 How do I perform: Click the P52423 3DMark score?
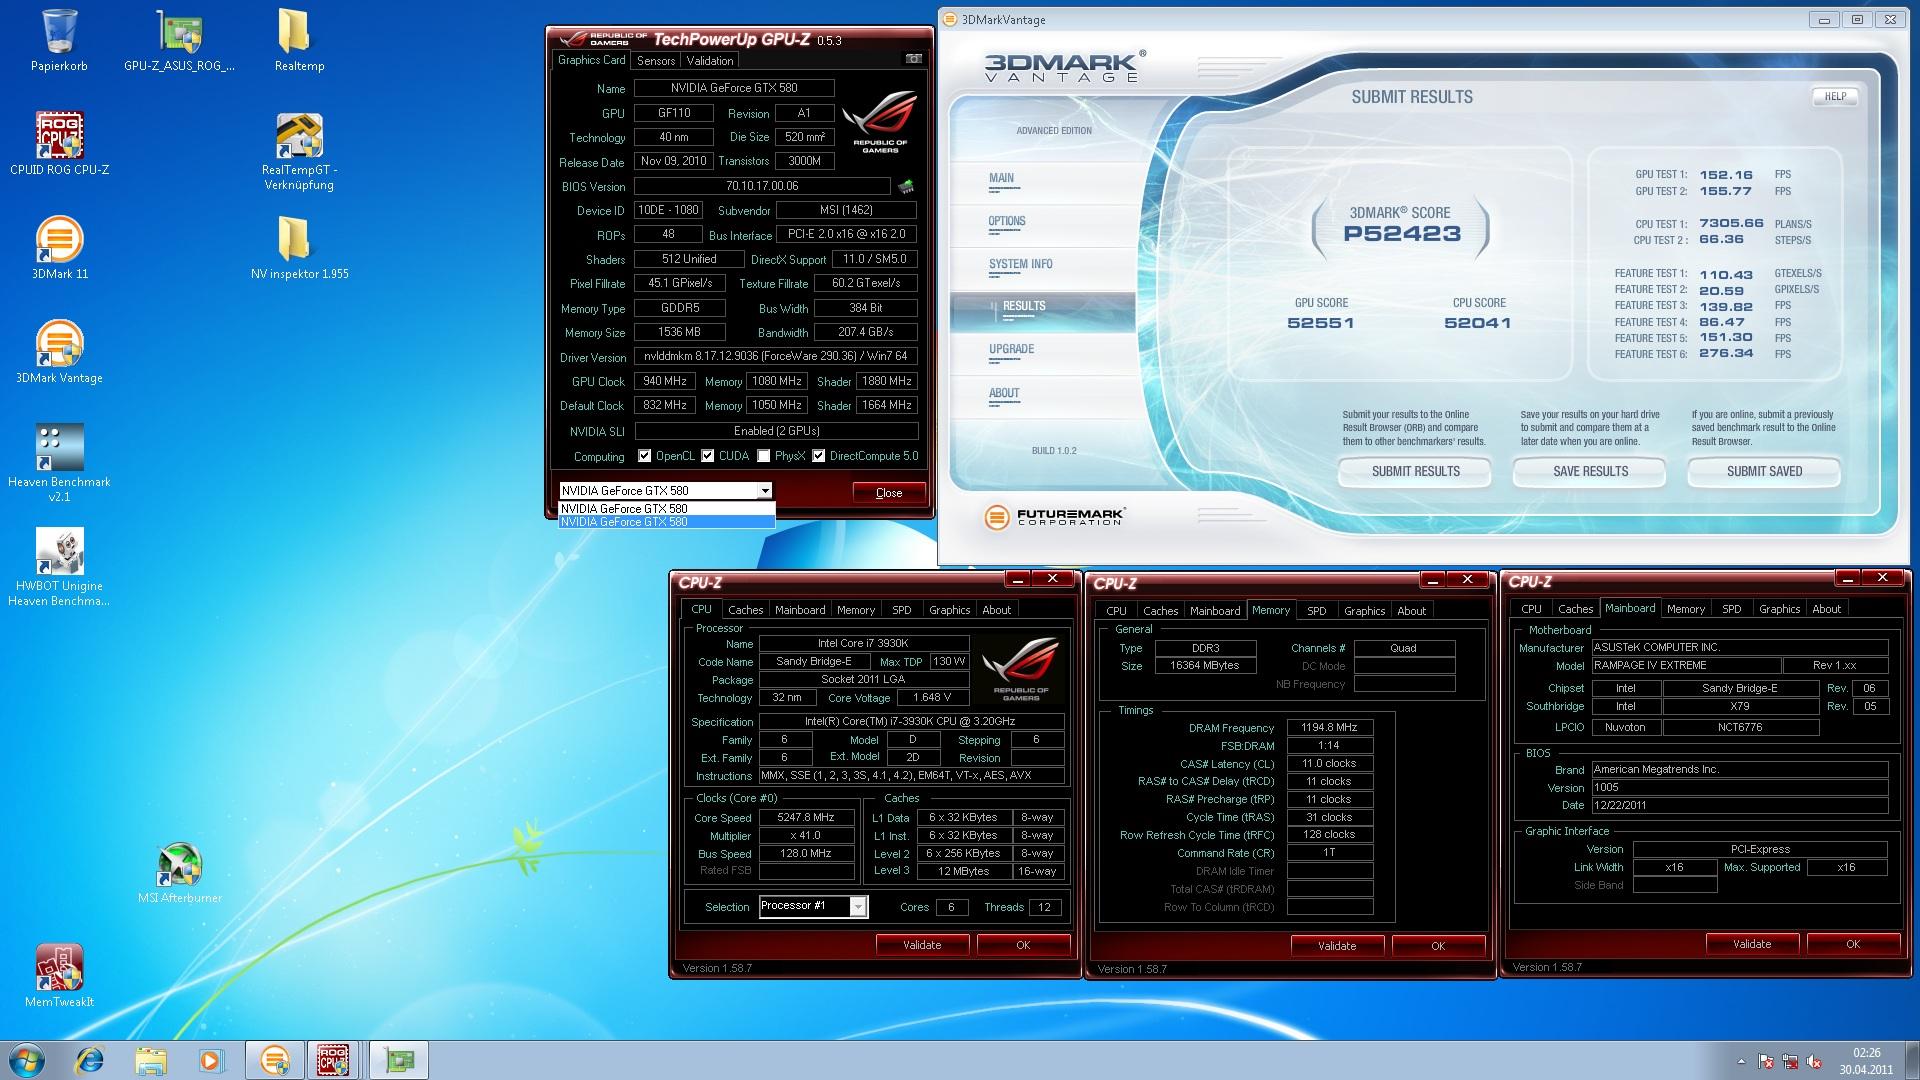pyautogui.click(x=1402, y=234)
